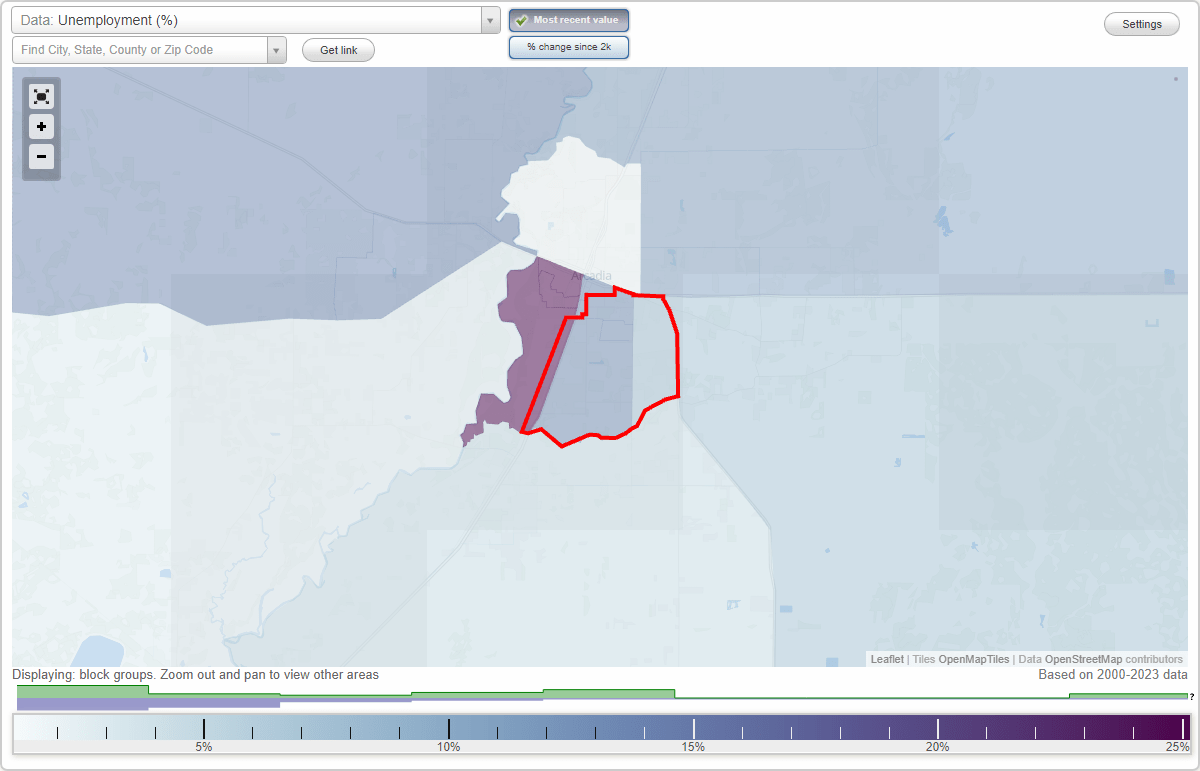The width and height of the screenshot is (1200, 771).
Task: Click the fit-to-extent map control
Action: (41, 96)
